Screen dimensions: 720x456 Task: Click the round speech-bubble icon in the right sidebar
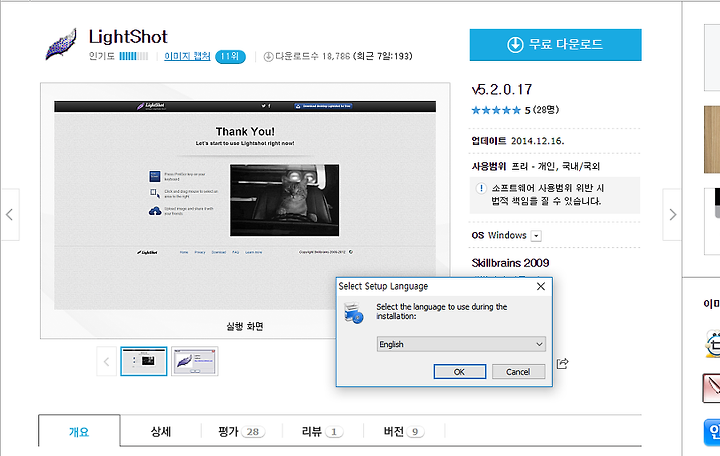click(x=712, y=343)
